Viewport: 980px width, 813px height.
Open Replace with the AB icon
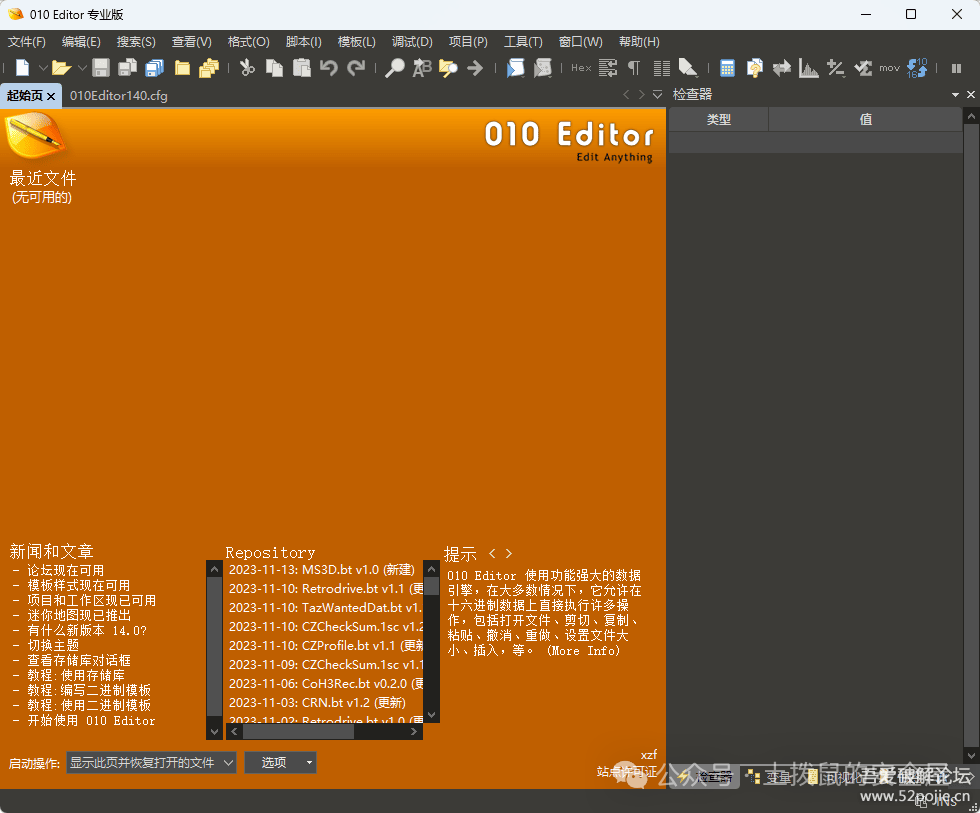[x=422, y=67]
